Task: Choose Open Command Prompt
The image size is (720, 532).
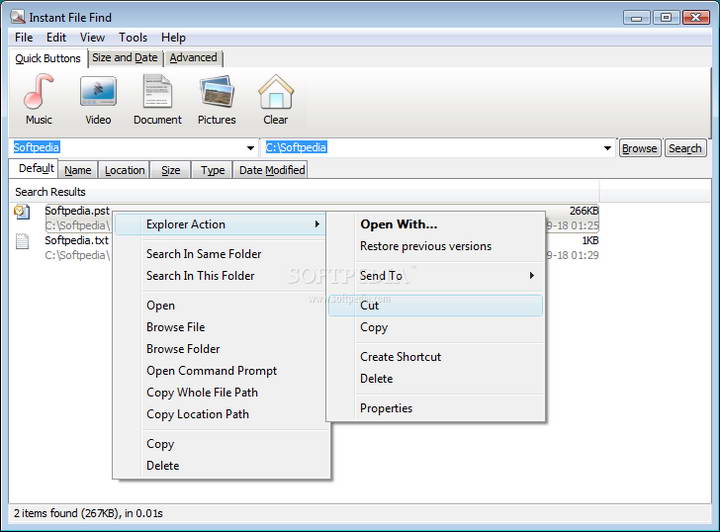Action: point(211,371)
